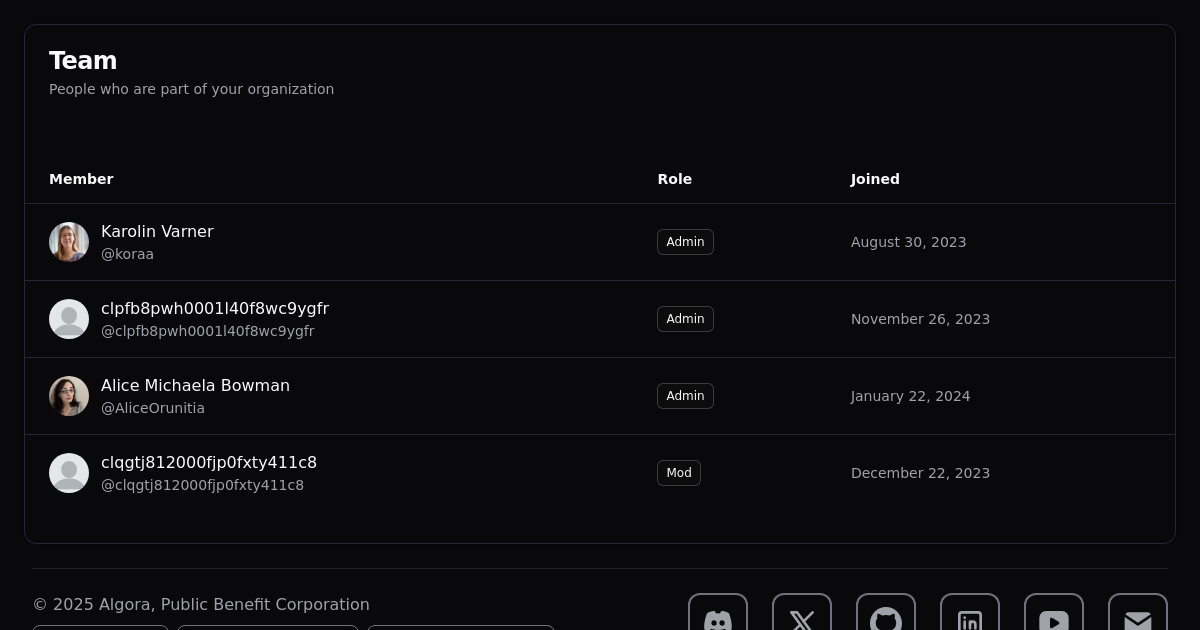Click Karolin Varner's Admin role badge
The image size is (1200, 630).
click(x=685, y=242)
